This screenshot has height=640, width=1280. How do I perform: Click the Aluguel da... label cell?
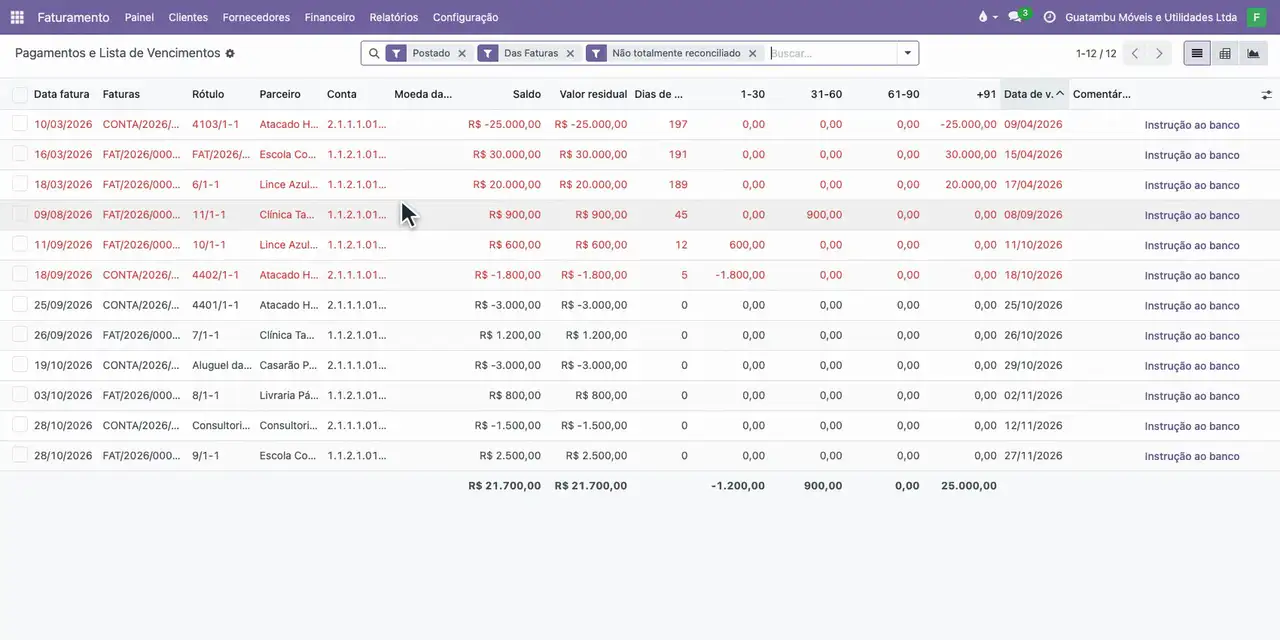pos(222,365)
